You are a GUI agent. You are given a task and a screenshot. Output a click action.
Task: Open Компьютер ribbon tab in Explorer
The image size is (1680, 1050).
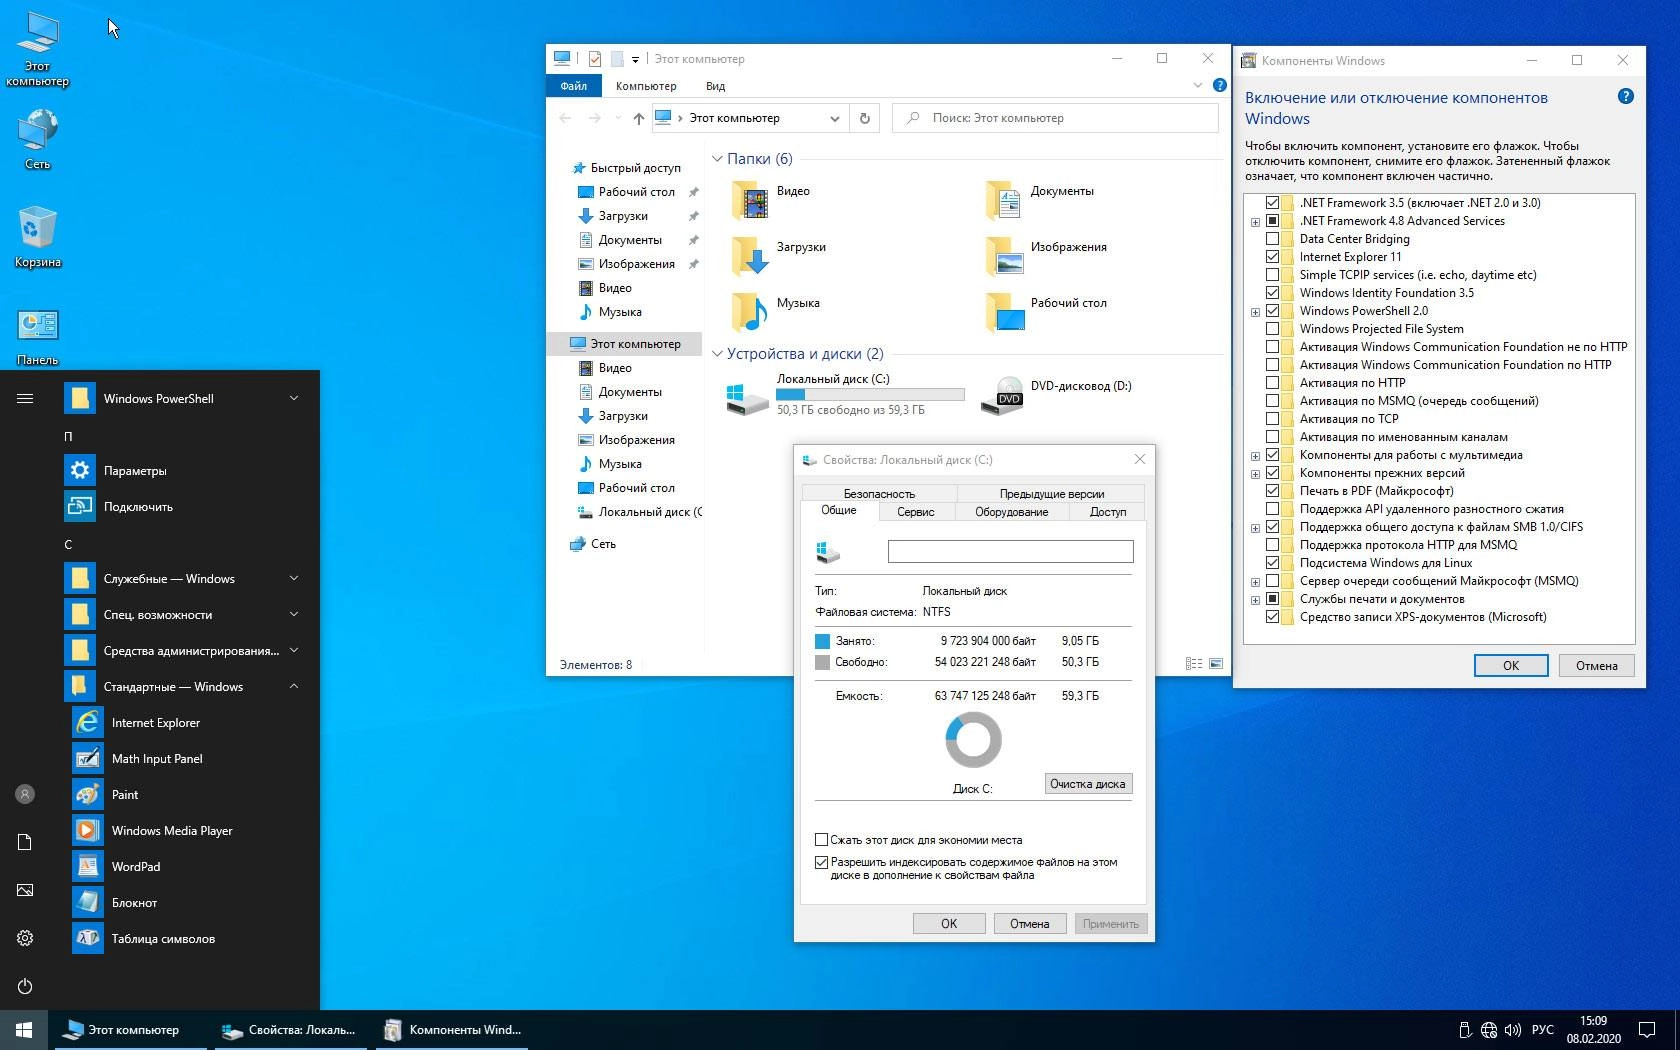[x=646, y=86]
